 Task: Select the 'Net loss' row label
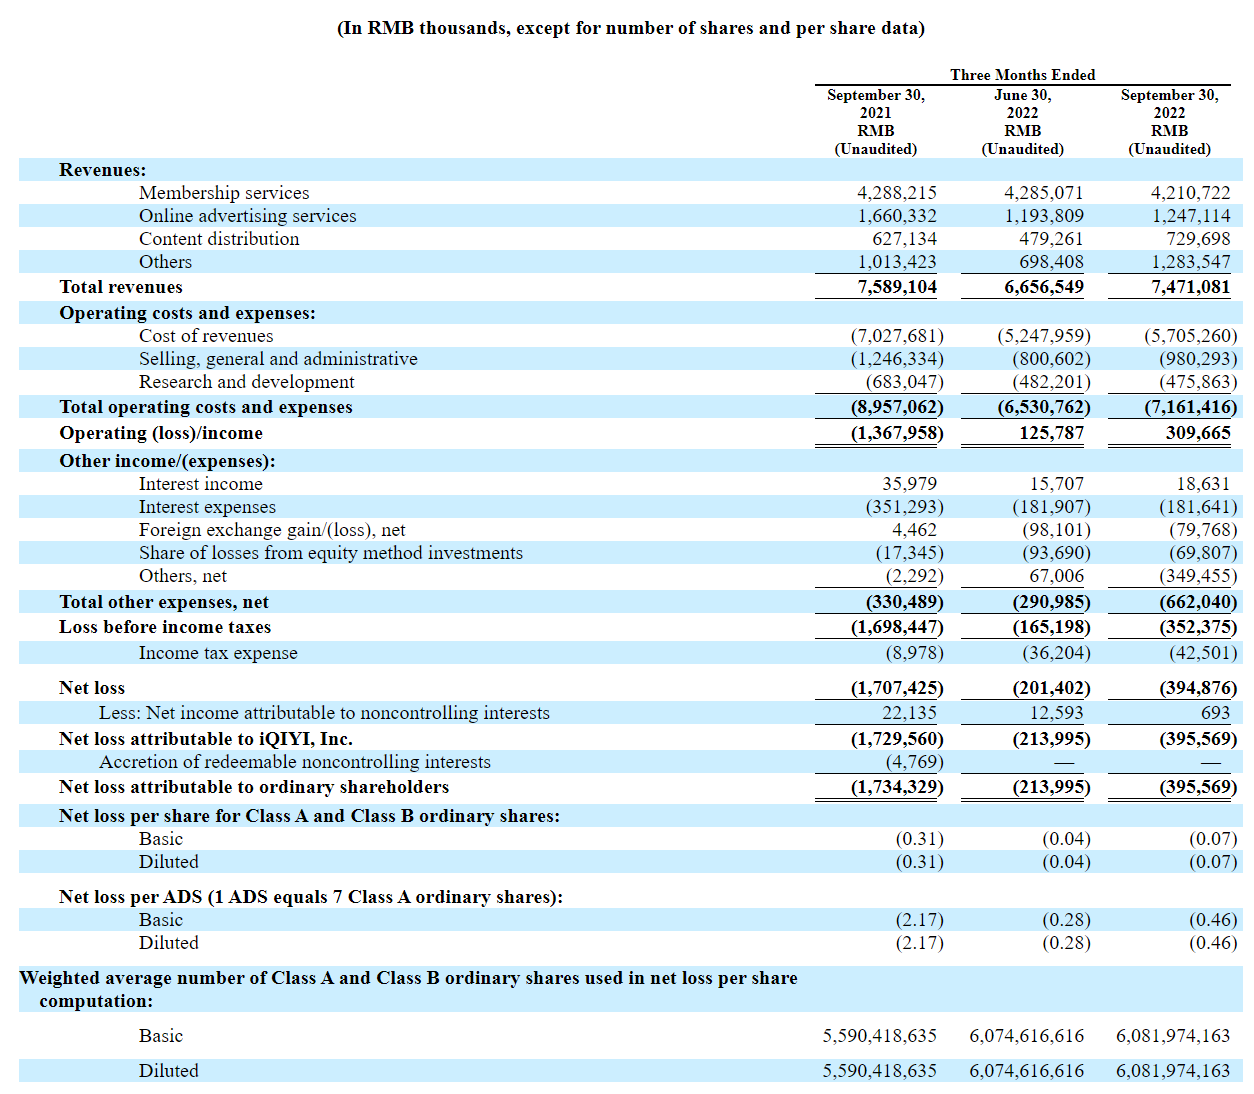[x=92, y=688]
